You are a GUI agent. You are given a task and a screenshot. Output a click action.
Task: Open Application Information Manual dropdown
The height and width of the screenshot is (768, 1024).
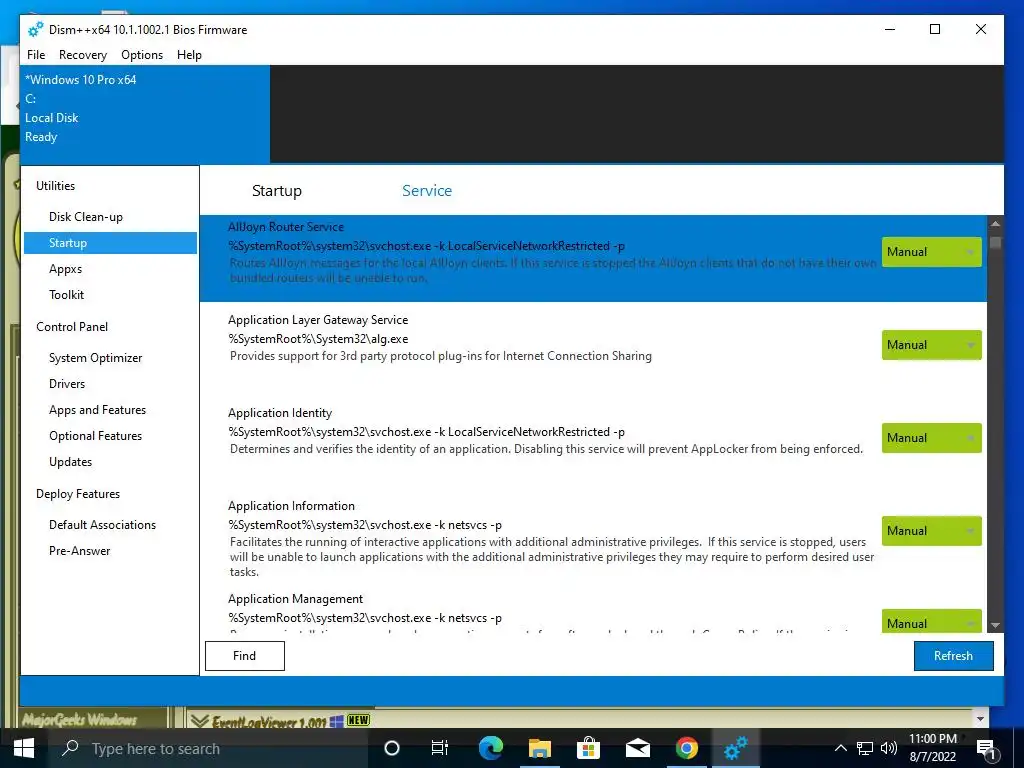point(931,531)
